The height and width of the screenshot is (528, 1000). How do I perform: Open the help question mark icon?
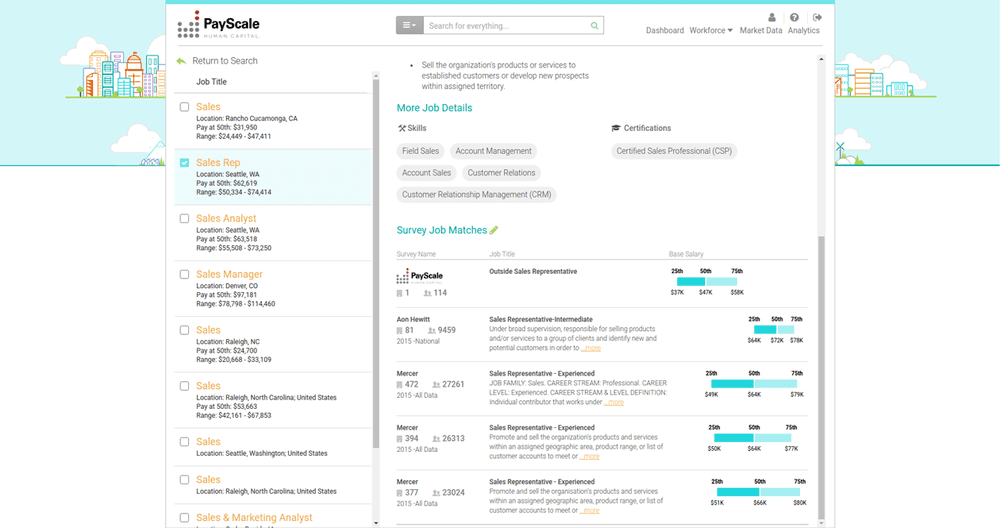[x=794, y=17]
